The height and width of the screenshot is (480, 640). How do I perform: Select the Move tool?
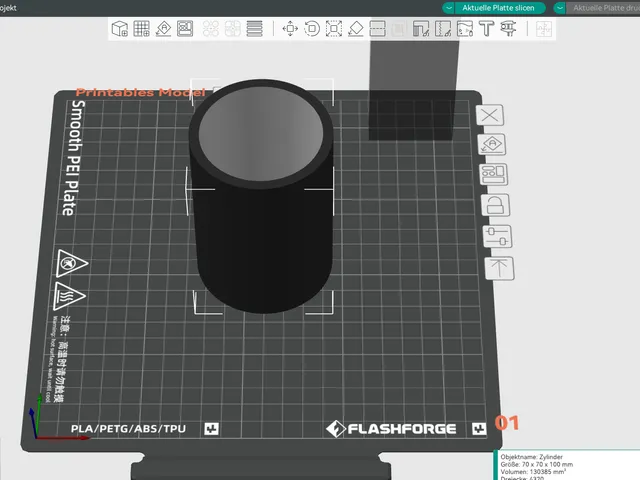click(x=290, y=29)
